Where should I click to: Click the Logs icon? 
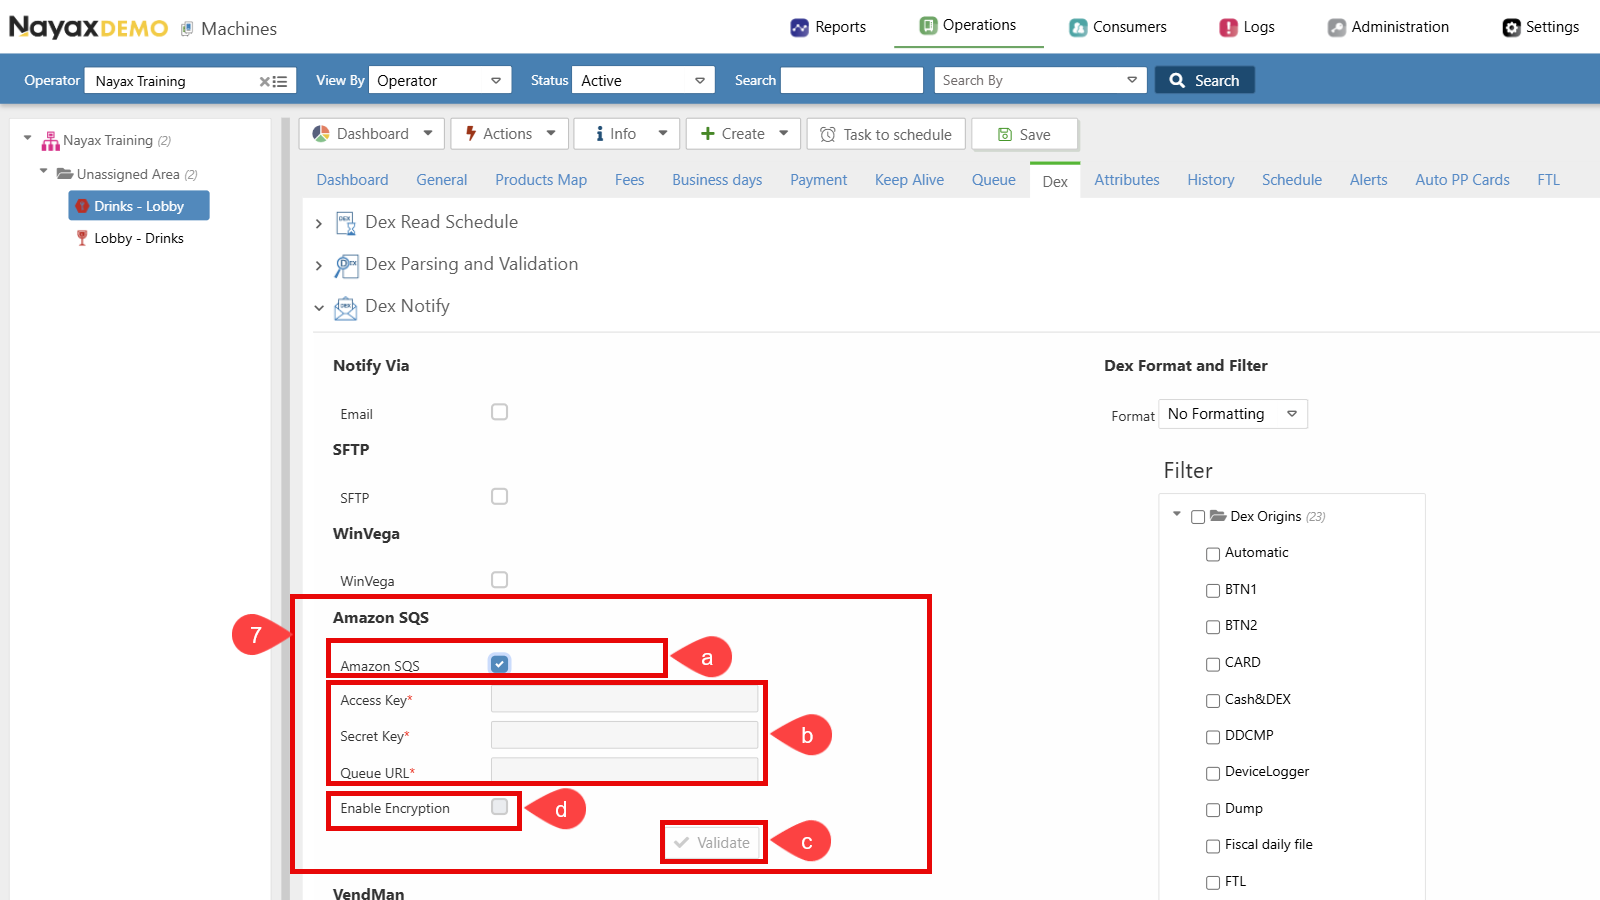coord(1229,27)
